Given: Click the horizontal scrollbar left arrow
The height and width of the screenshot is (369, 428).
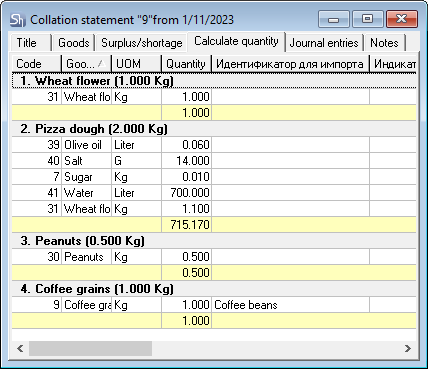Looking at the screenshot, I should [20, 349].
